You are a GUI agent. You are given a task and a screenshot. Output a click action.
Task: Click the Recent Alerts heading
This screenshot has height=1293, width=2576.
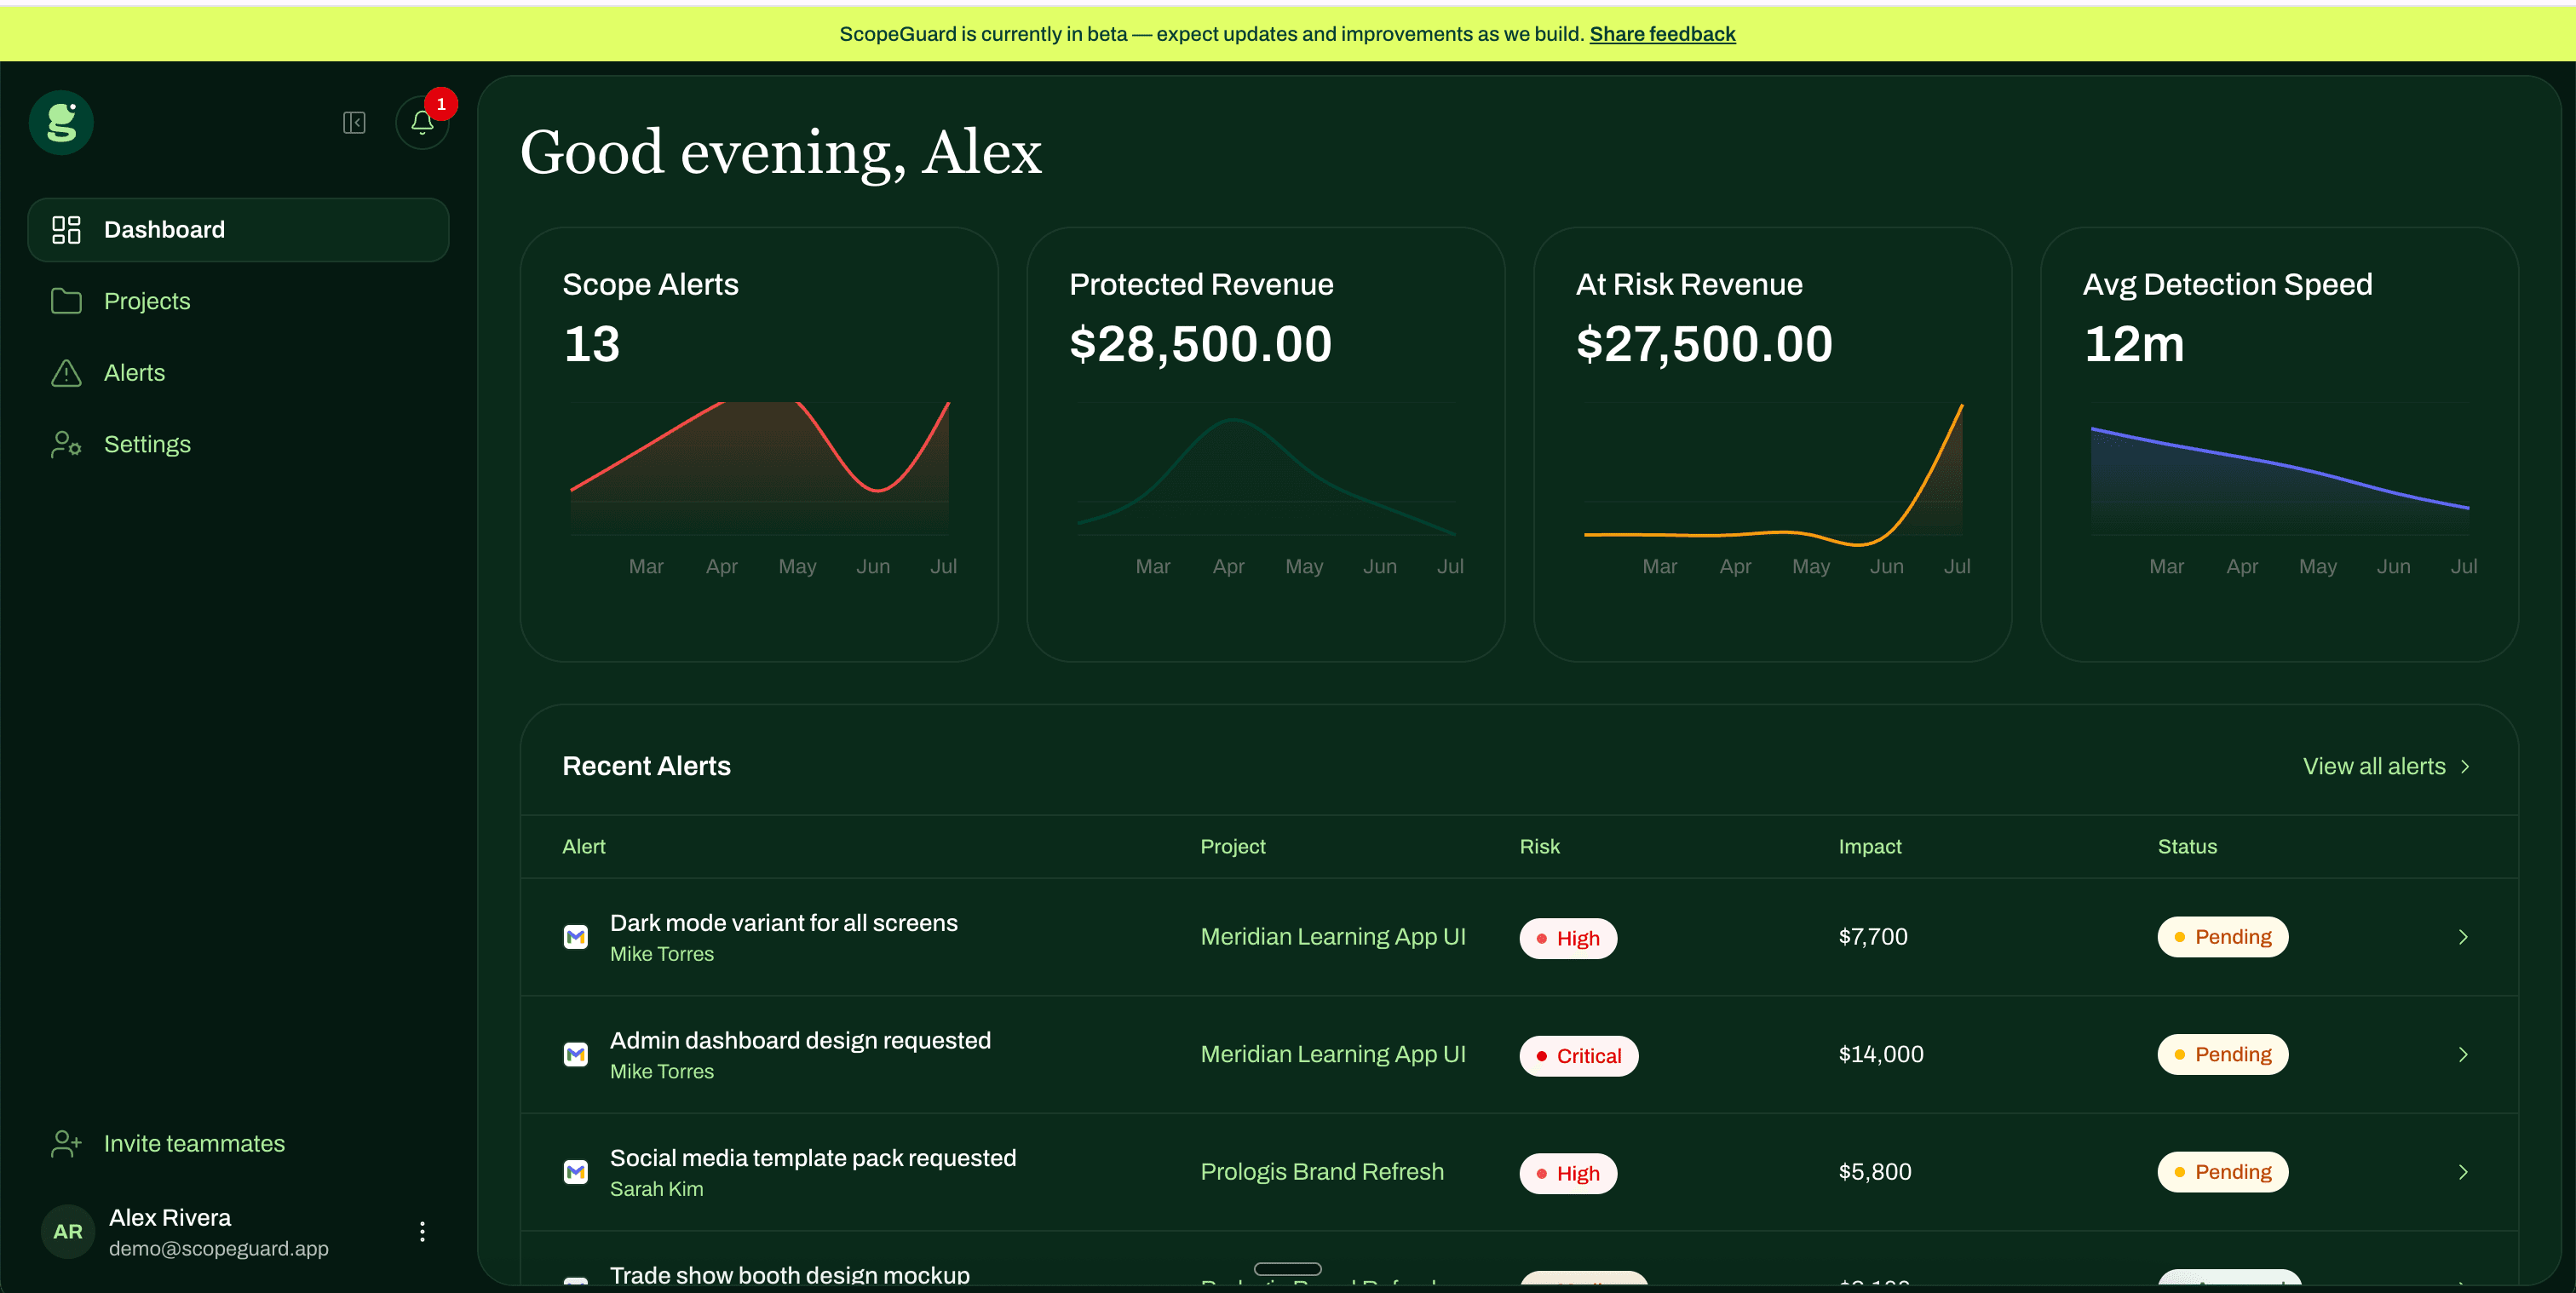pyautogui.click(x=647, y=766)
